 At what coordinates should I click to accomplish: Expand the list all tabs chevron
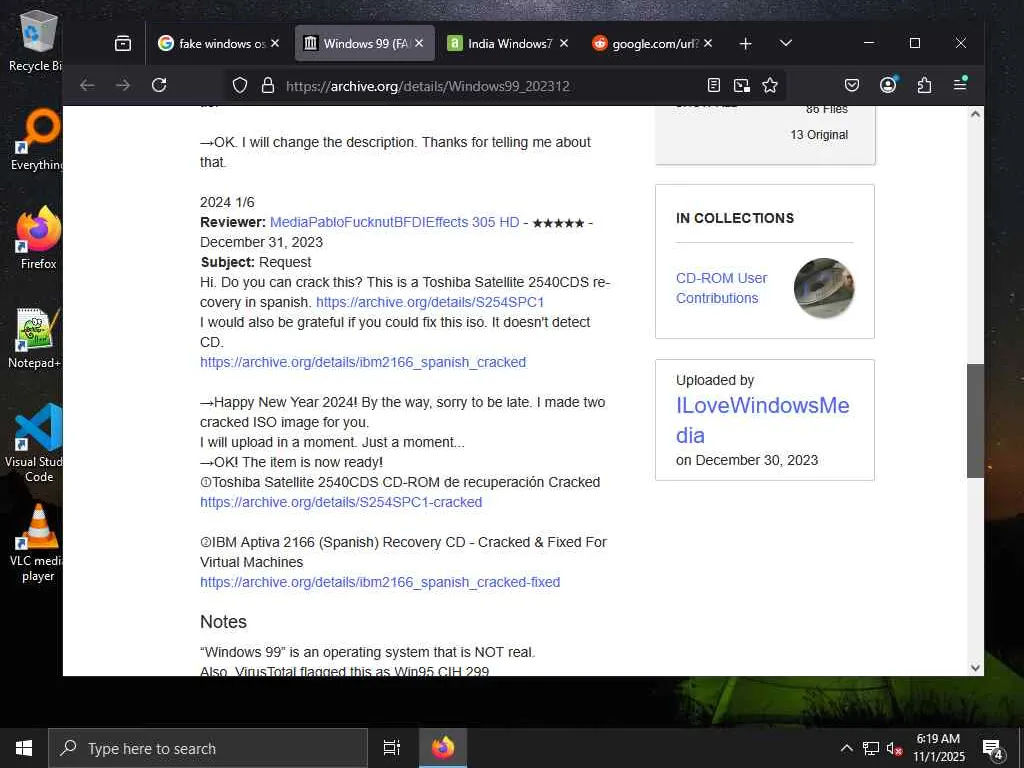tap(786, 43)
